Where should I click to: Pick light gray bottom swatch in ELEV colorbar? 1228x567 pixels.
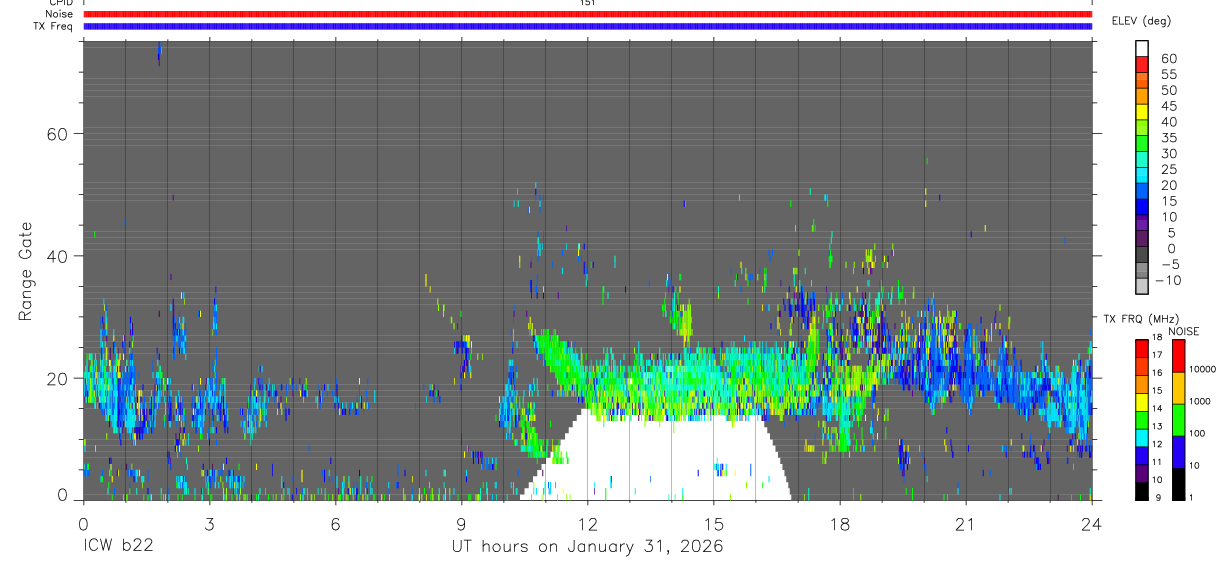(1142, 286)
